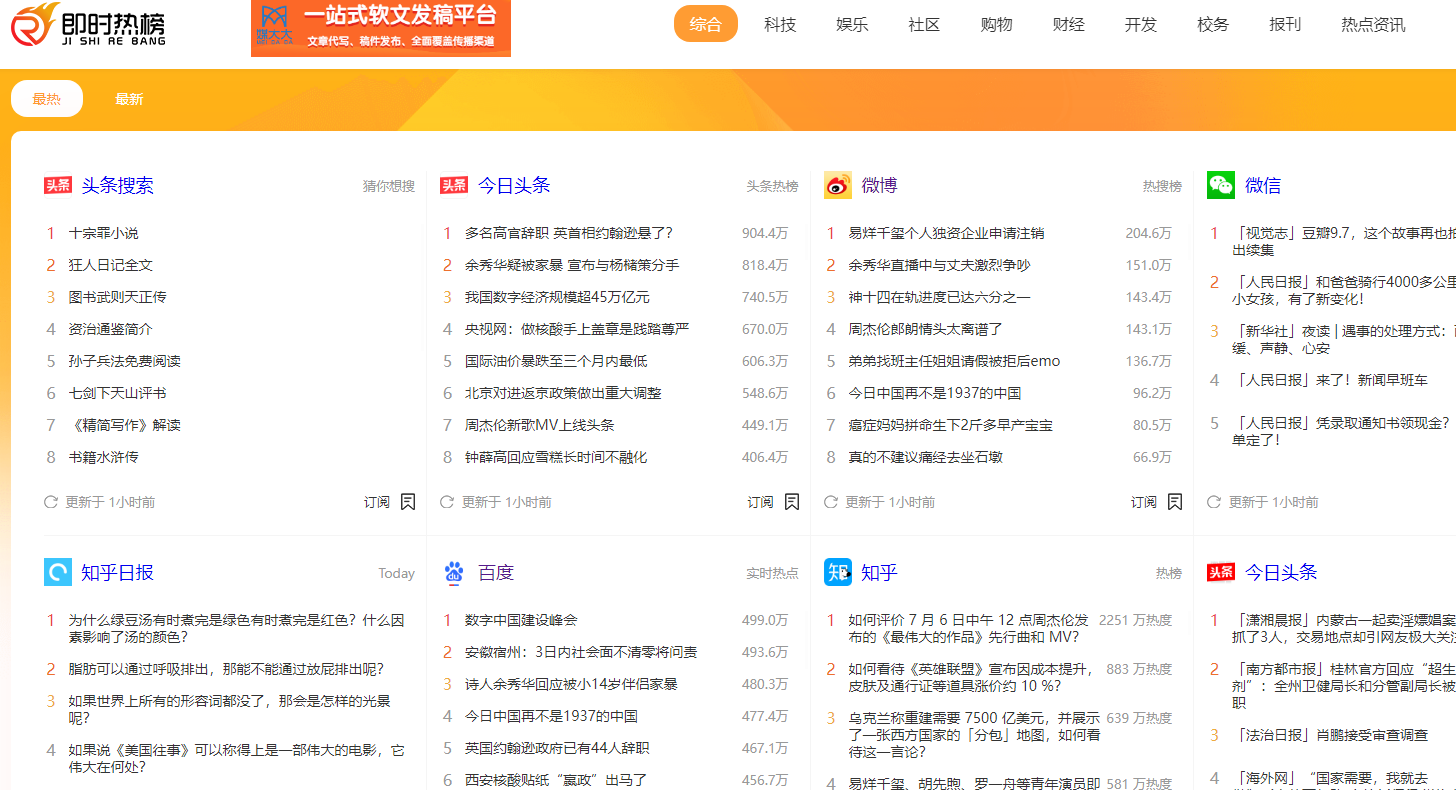Click 订阅 in 微博 card

(x=1144, y=502)
